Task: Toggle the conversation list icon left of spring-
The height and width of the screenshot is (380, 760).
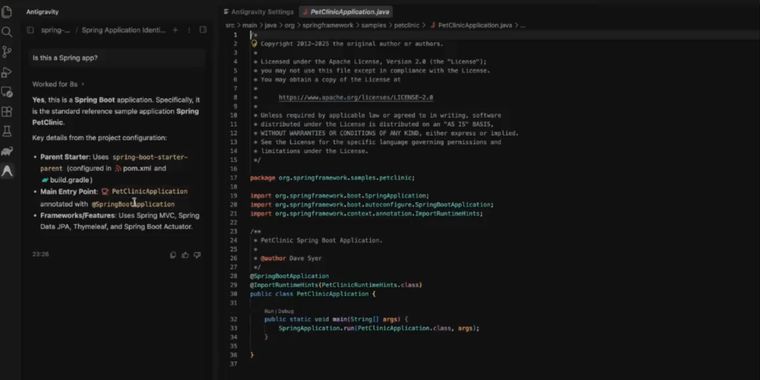Action: tap(30, 30)
